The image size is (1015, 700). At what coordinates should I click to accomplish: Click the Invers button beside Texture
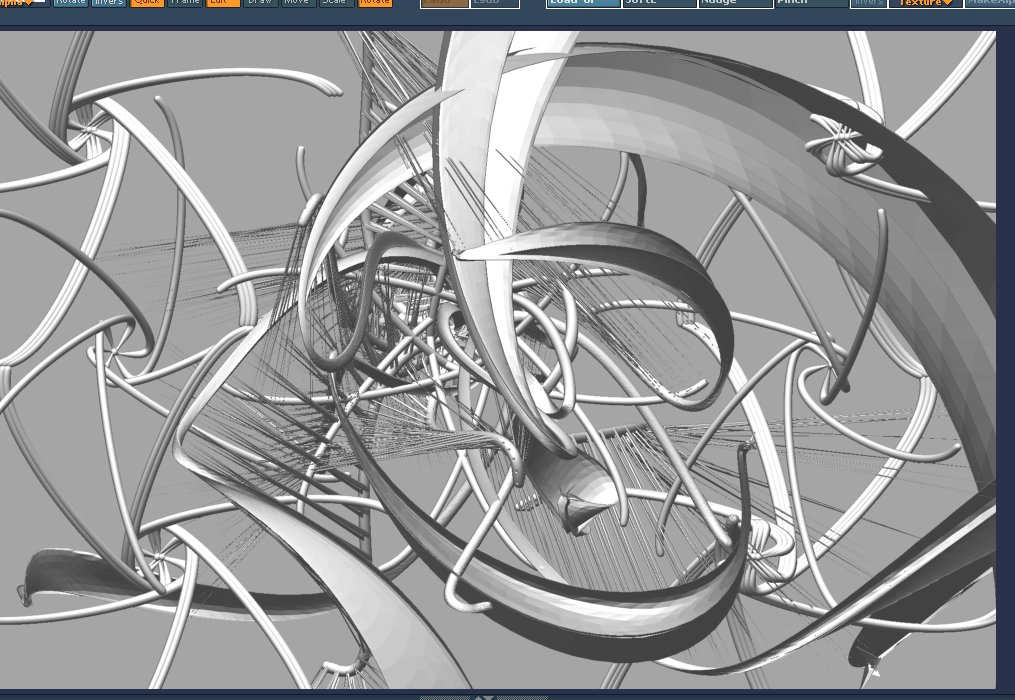coord(869,3)
